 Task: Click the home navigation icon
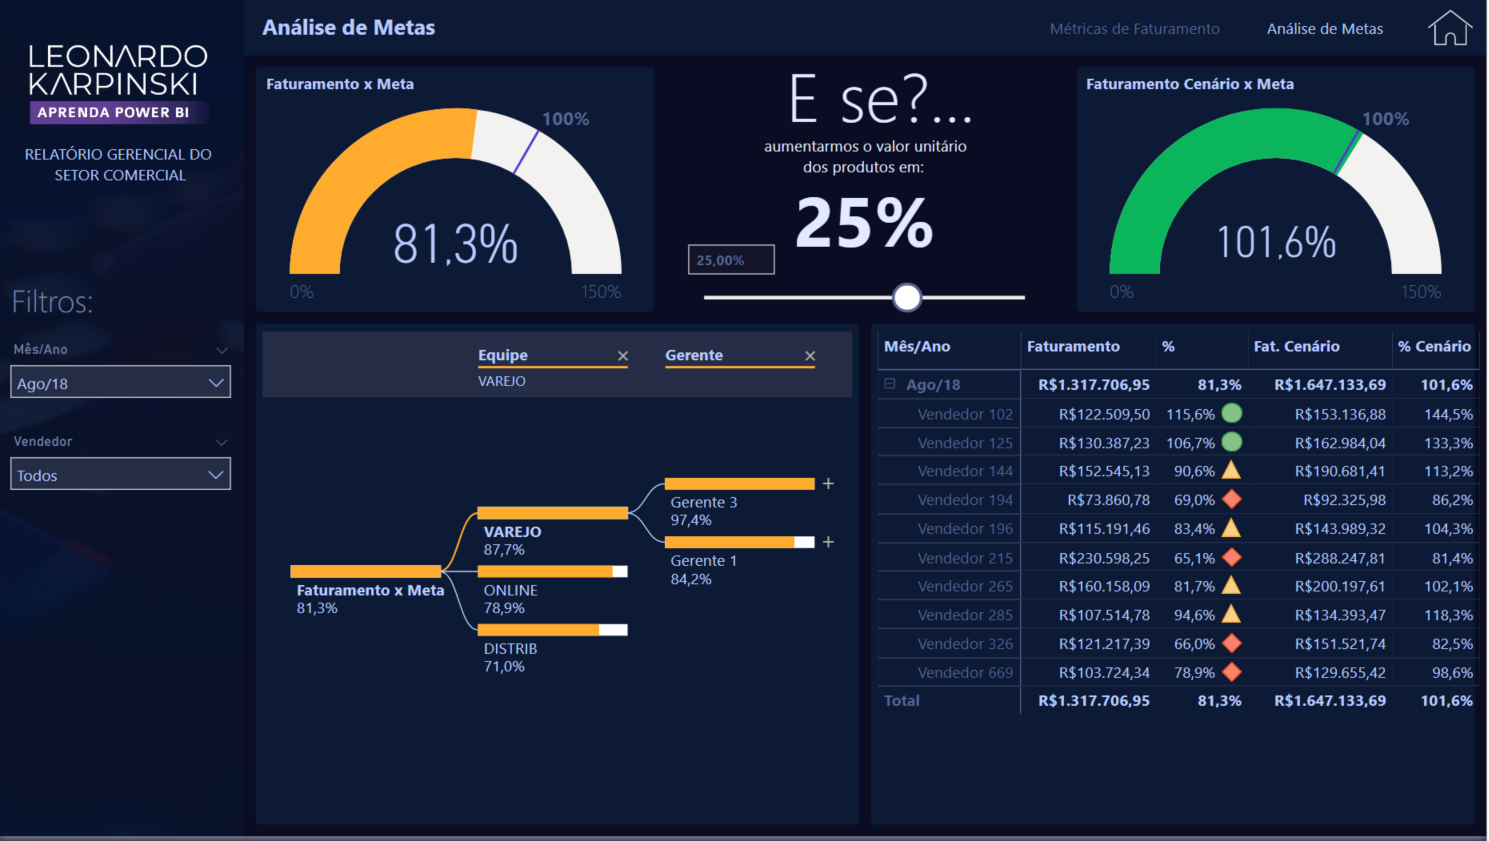tap(1448, 27)
